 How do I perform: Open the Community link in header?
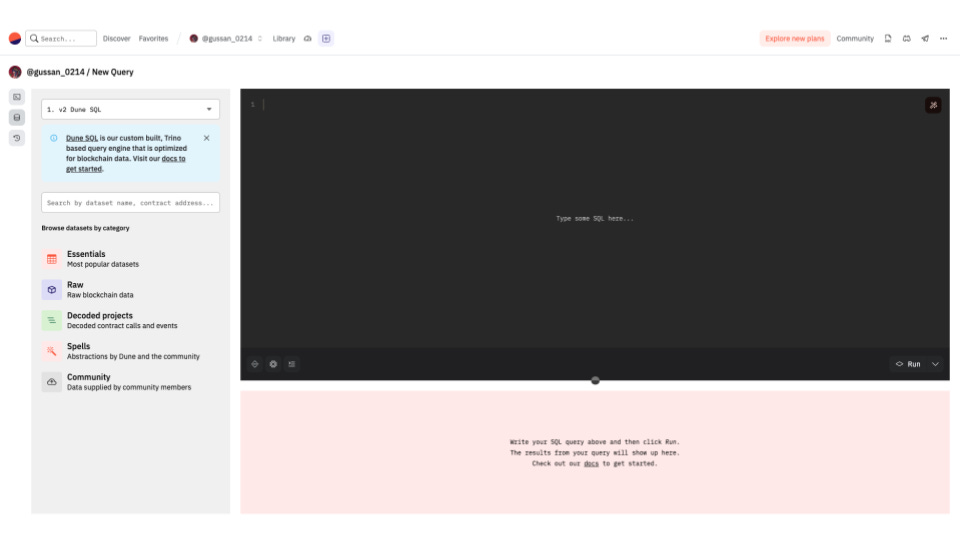pos(855,39)
